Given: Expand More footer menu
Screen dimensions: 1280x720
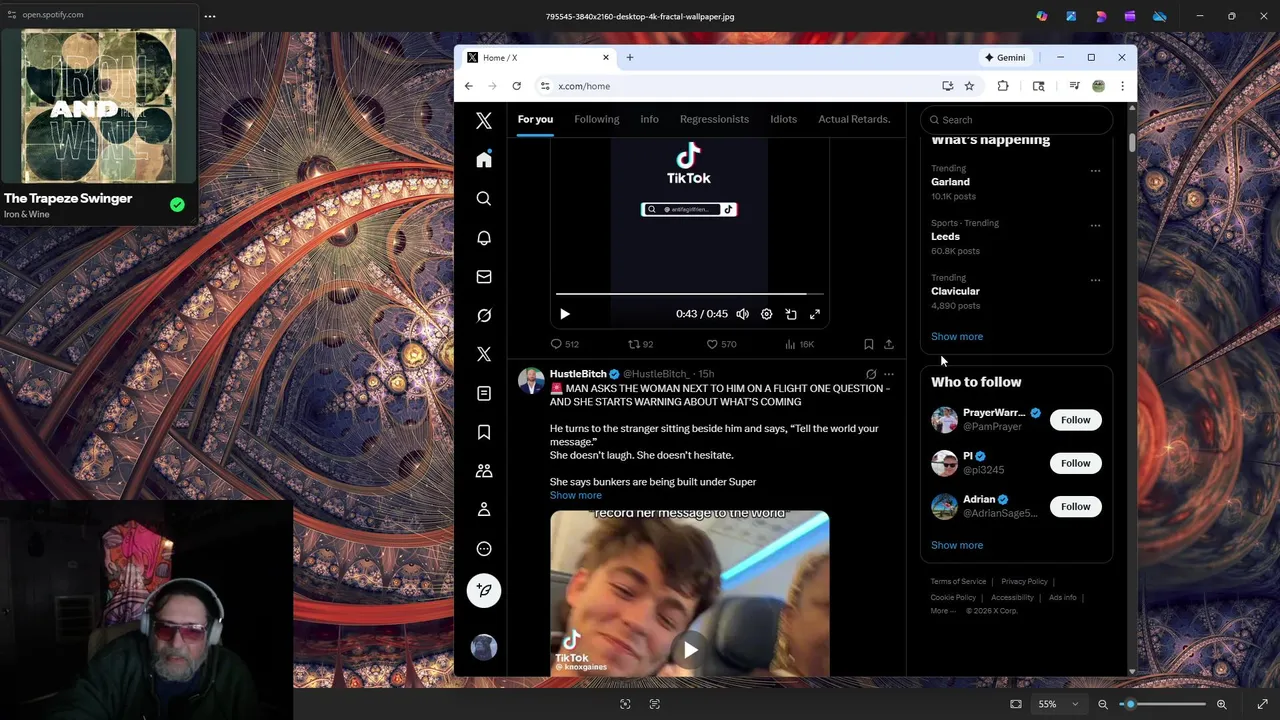Looking at the screenshot, I should pos(942,611).
